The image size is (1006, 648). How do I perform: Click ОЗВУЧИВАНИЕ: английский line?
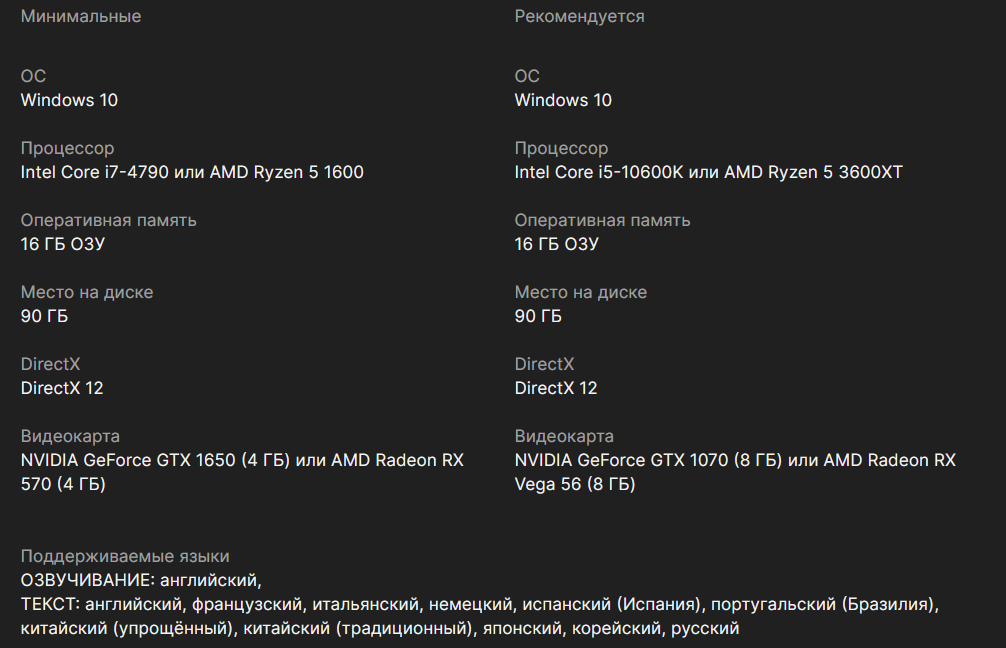pos(141,580)
